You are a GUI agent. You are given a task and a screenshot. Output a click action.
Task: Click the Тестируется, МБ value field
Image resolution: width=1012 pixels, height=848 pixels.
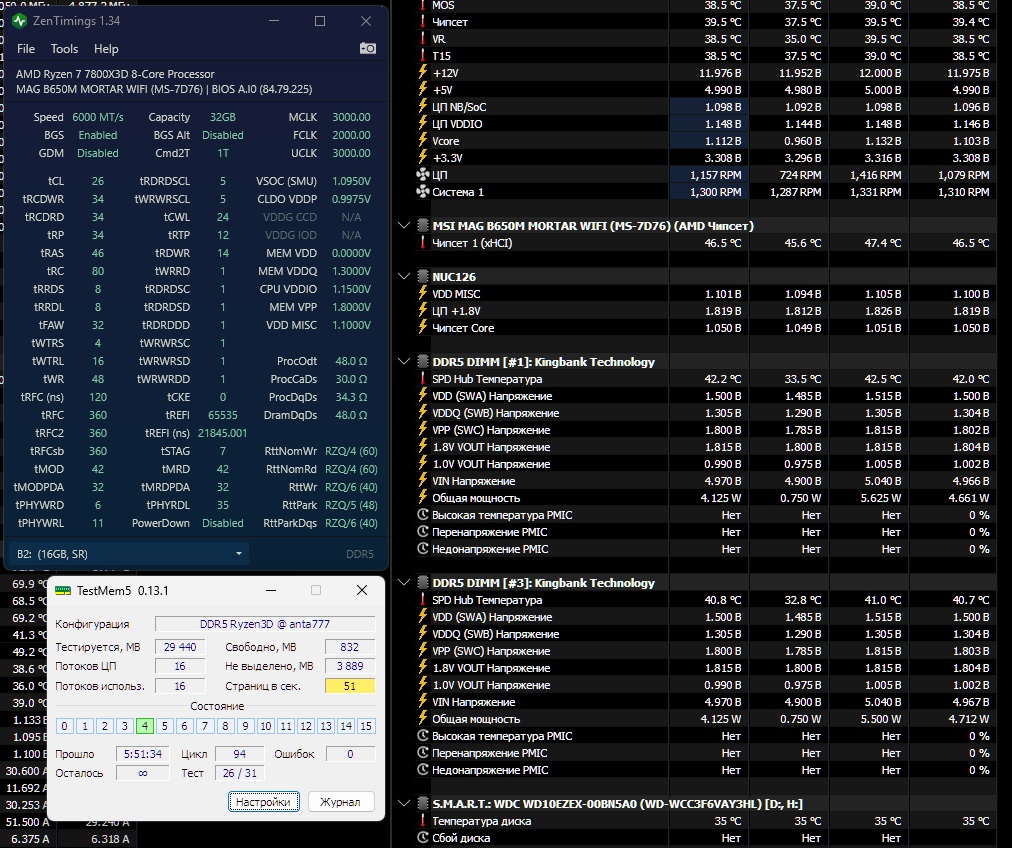pos(180,647)
